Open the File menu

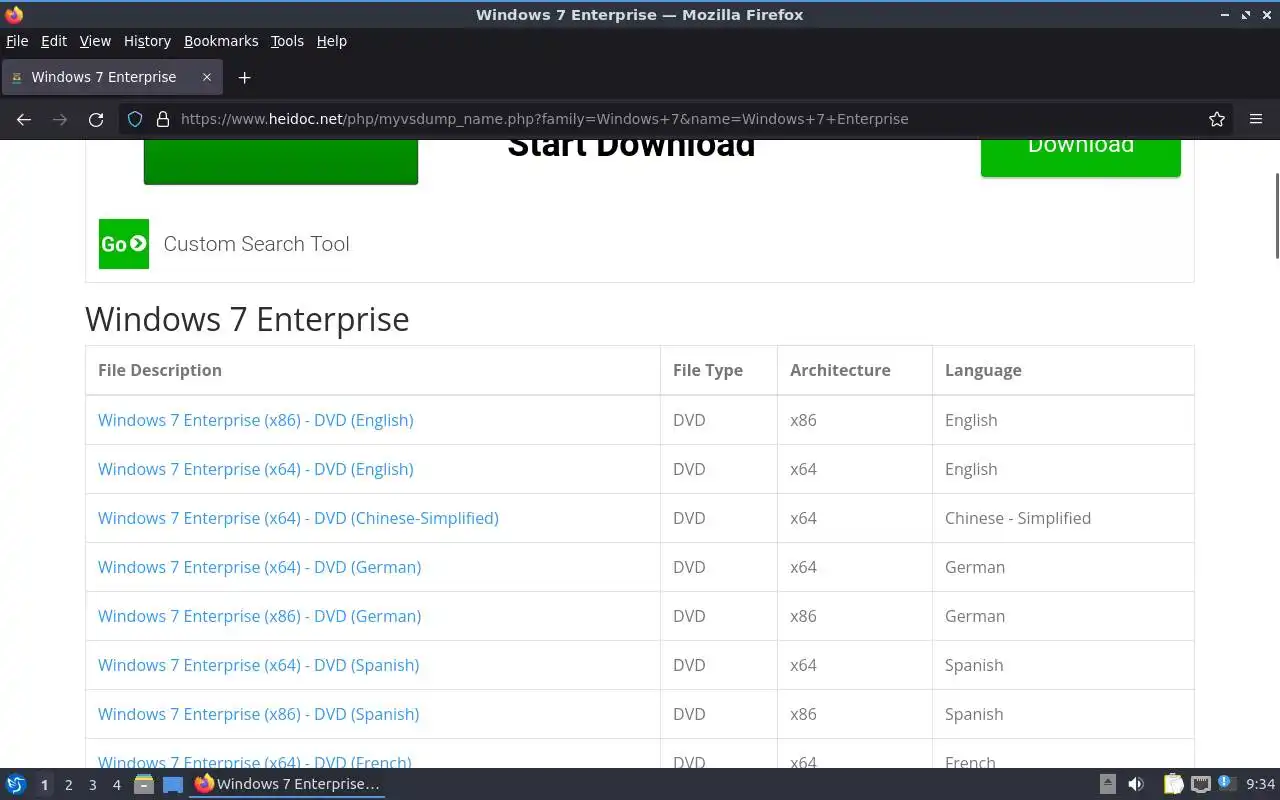tap(17, 41)
